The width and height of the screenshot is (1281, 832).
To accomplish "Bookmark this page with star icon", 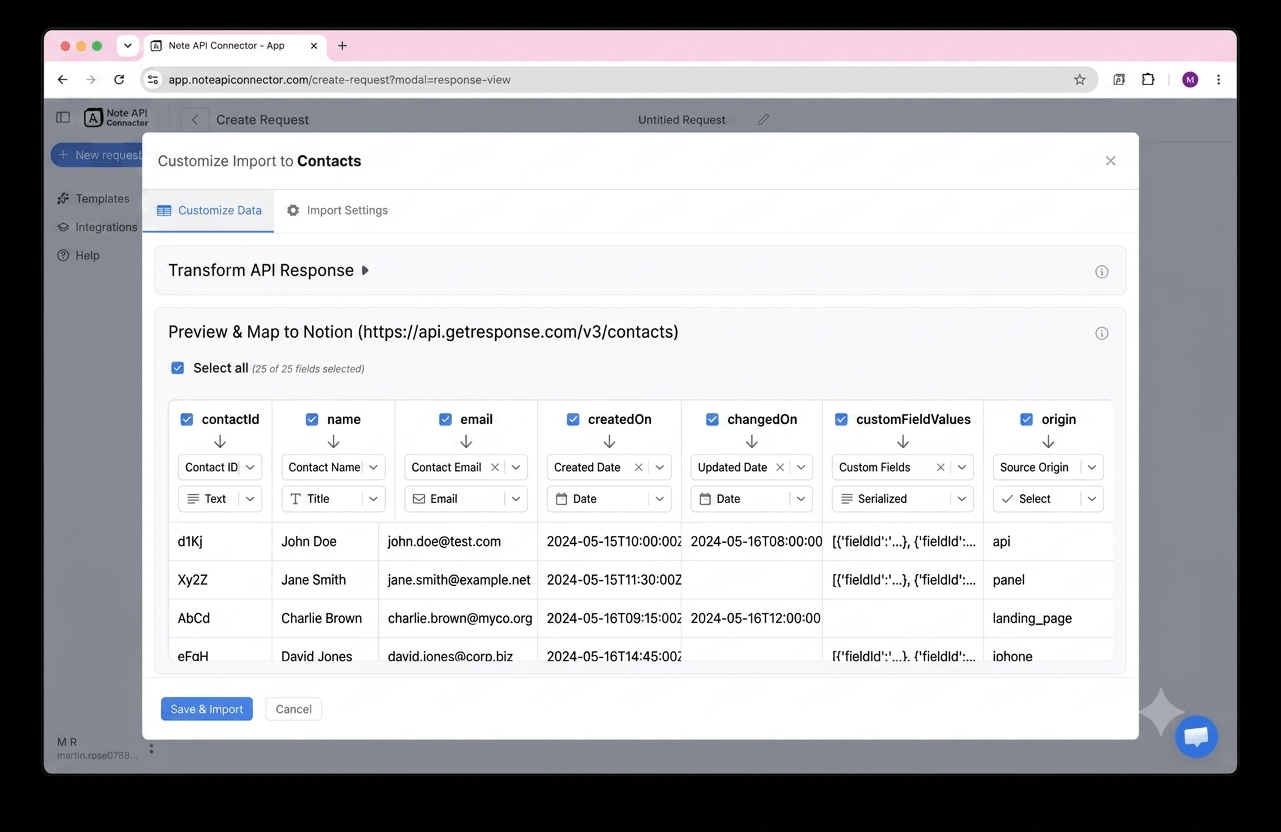I will click(x=1080, y=80).
